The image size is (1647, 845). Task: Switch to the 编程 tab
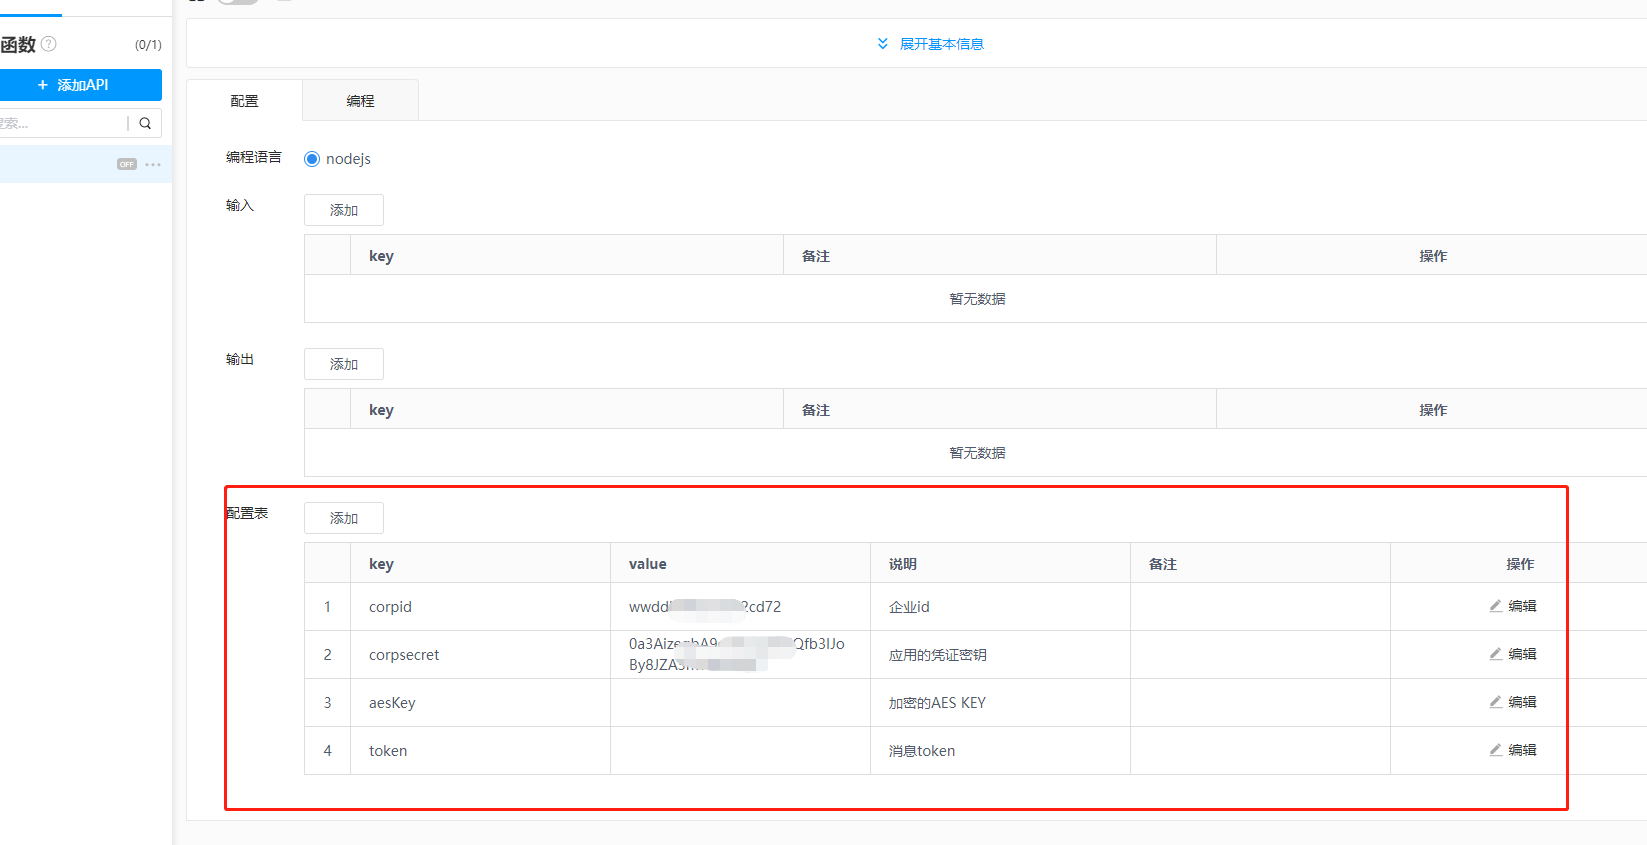click(360, 101)
